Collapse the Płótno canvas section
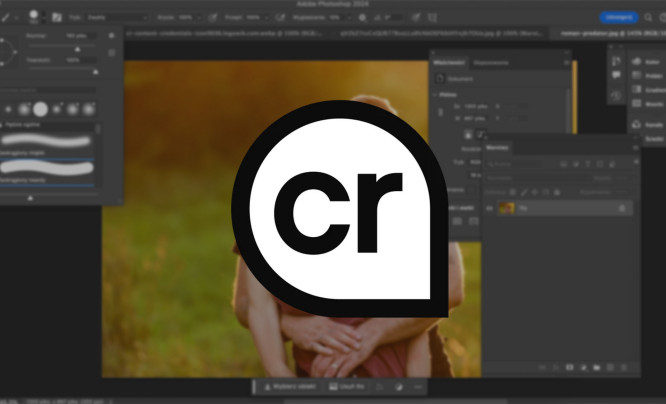 (x=435, y=94)
